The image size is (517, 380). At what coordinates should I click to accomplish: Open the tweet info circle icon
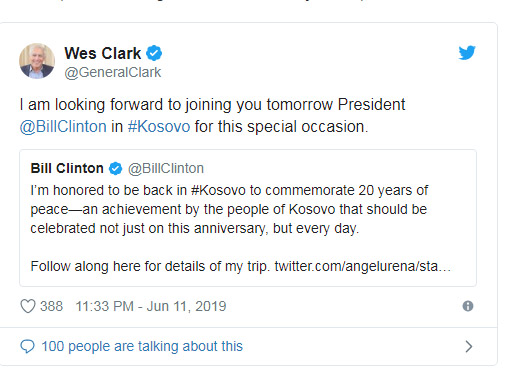(x=468, y=306)
